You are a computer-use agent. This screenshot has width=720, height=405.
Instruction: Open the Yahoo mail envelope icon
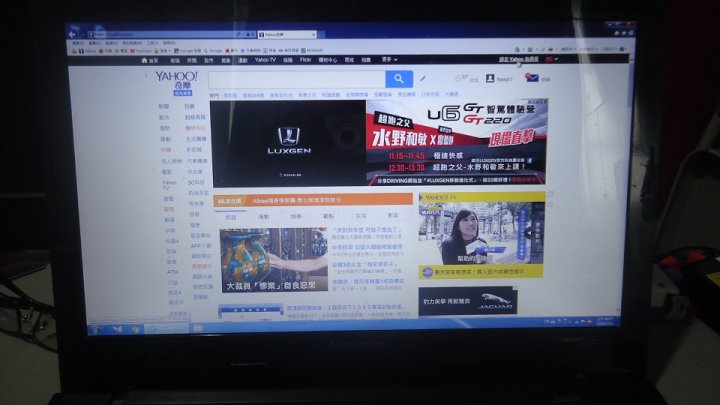pos(532,78)
